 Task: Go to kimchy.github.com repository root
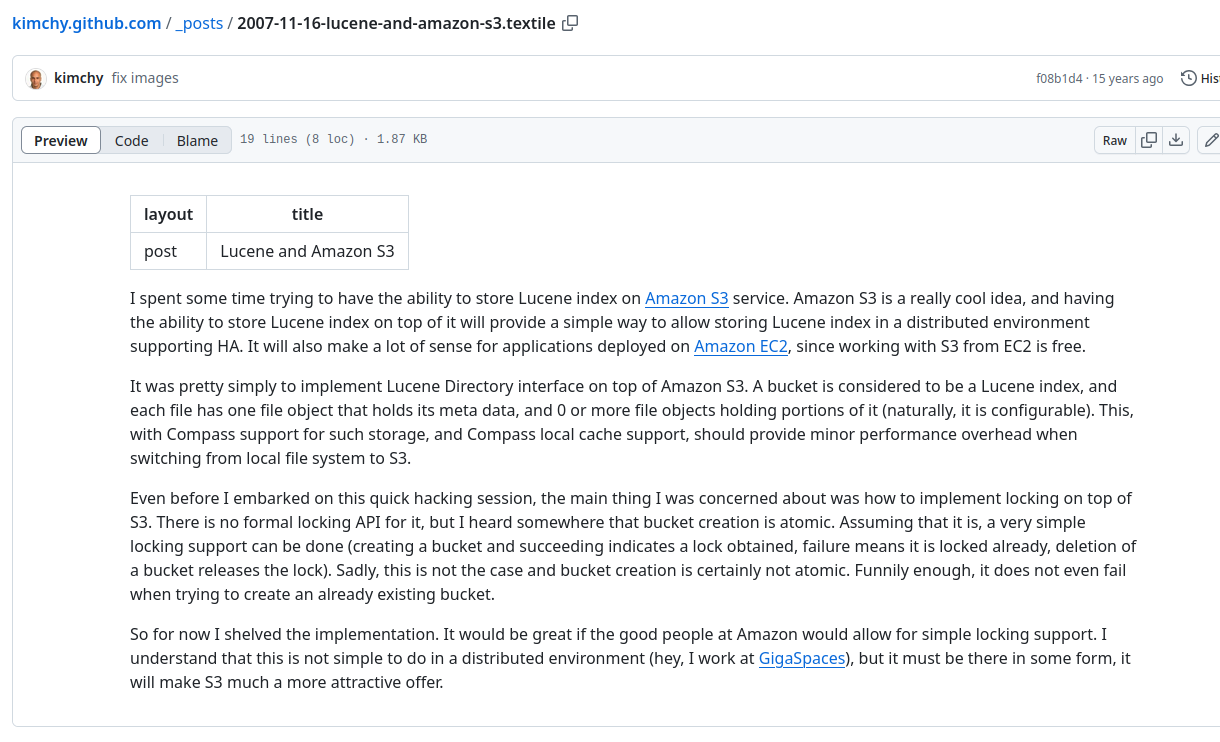[x=87, y=23]
